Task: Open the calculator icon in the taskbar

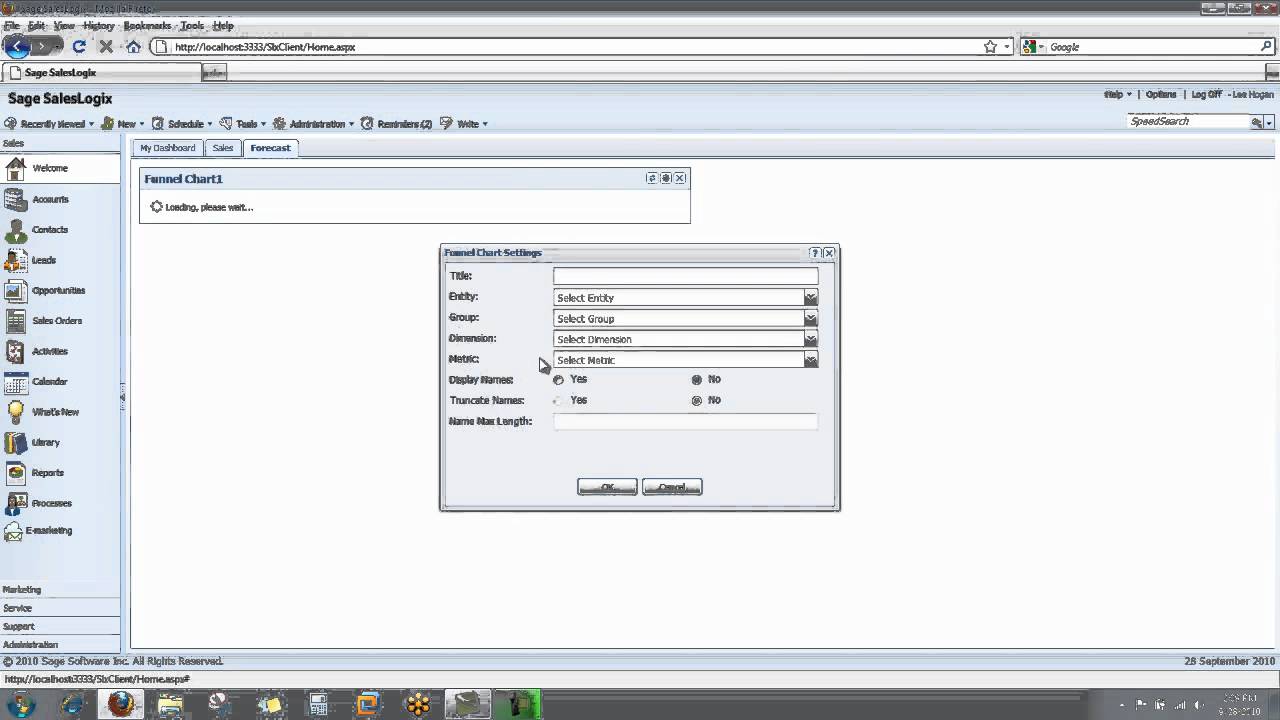Action: [x=318, y=704]
